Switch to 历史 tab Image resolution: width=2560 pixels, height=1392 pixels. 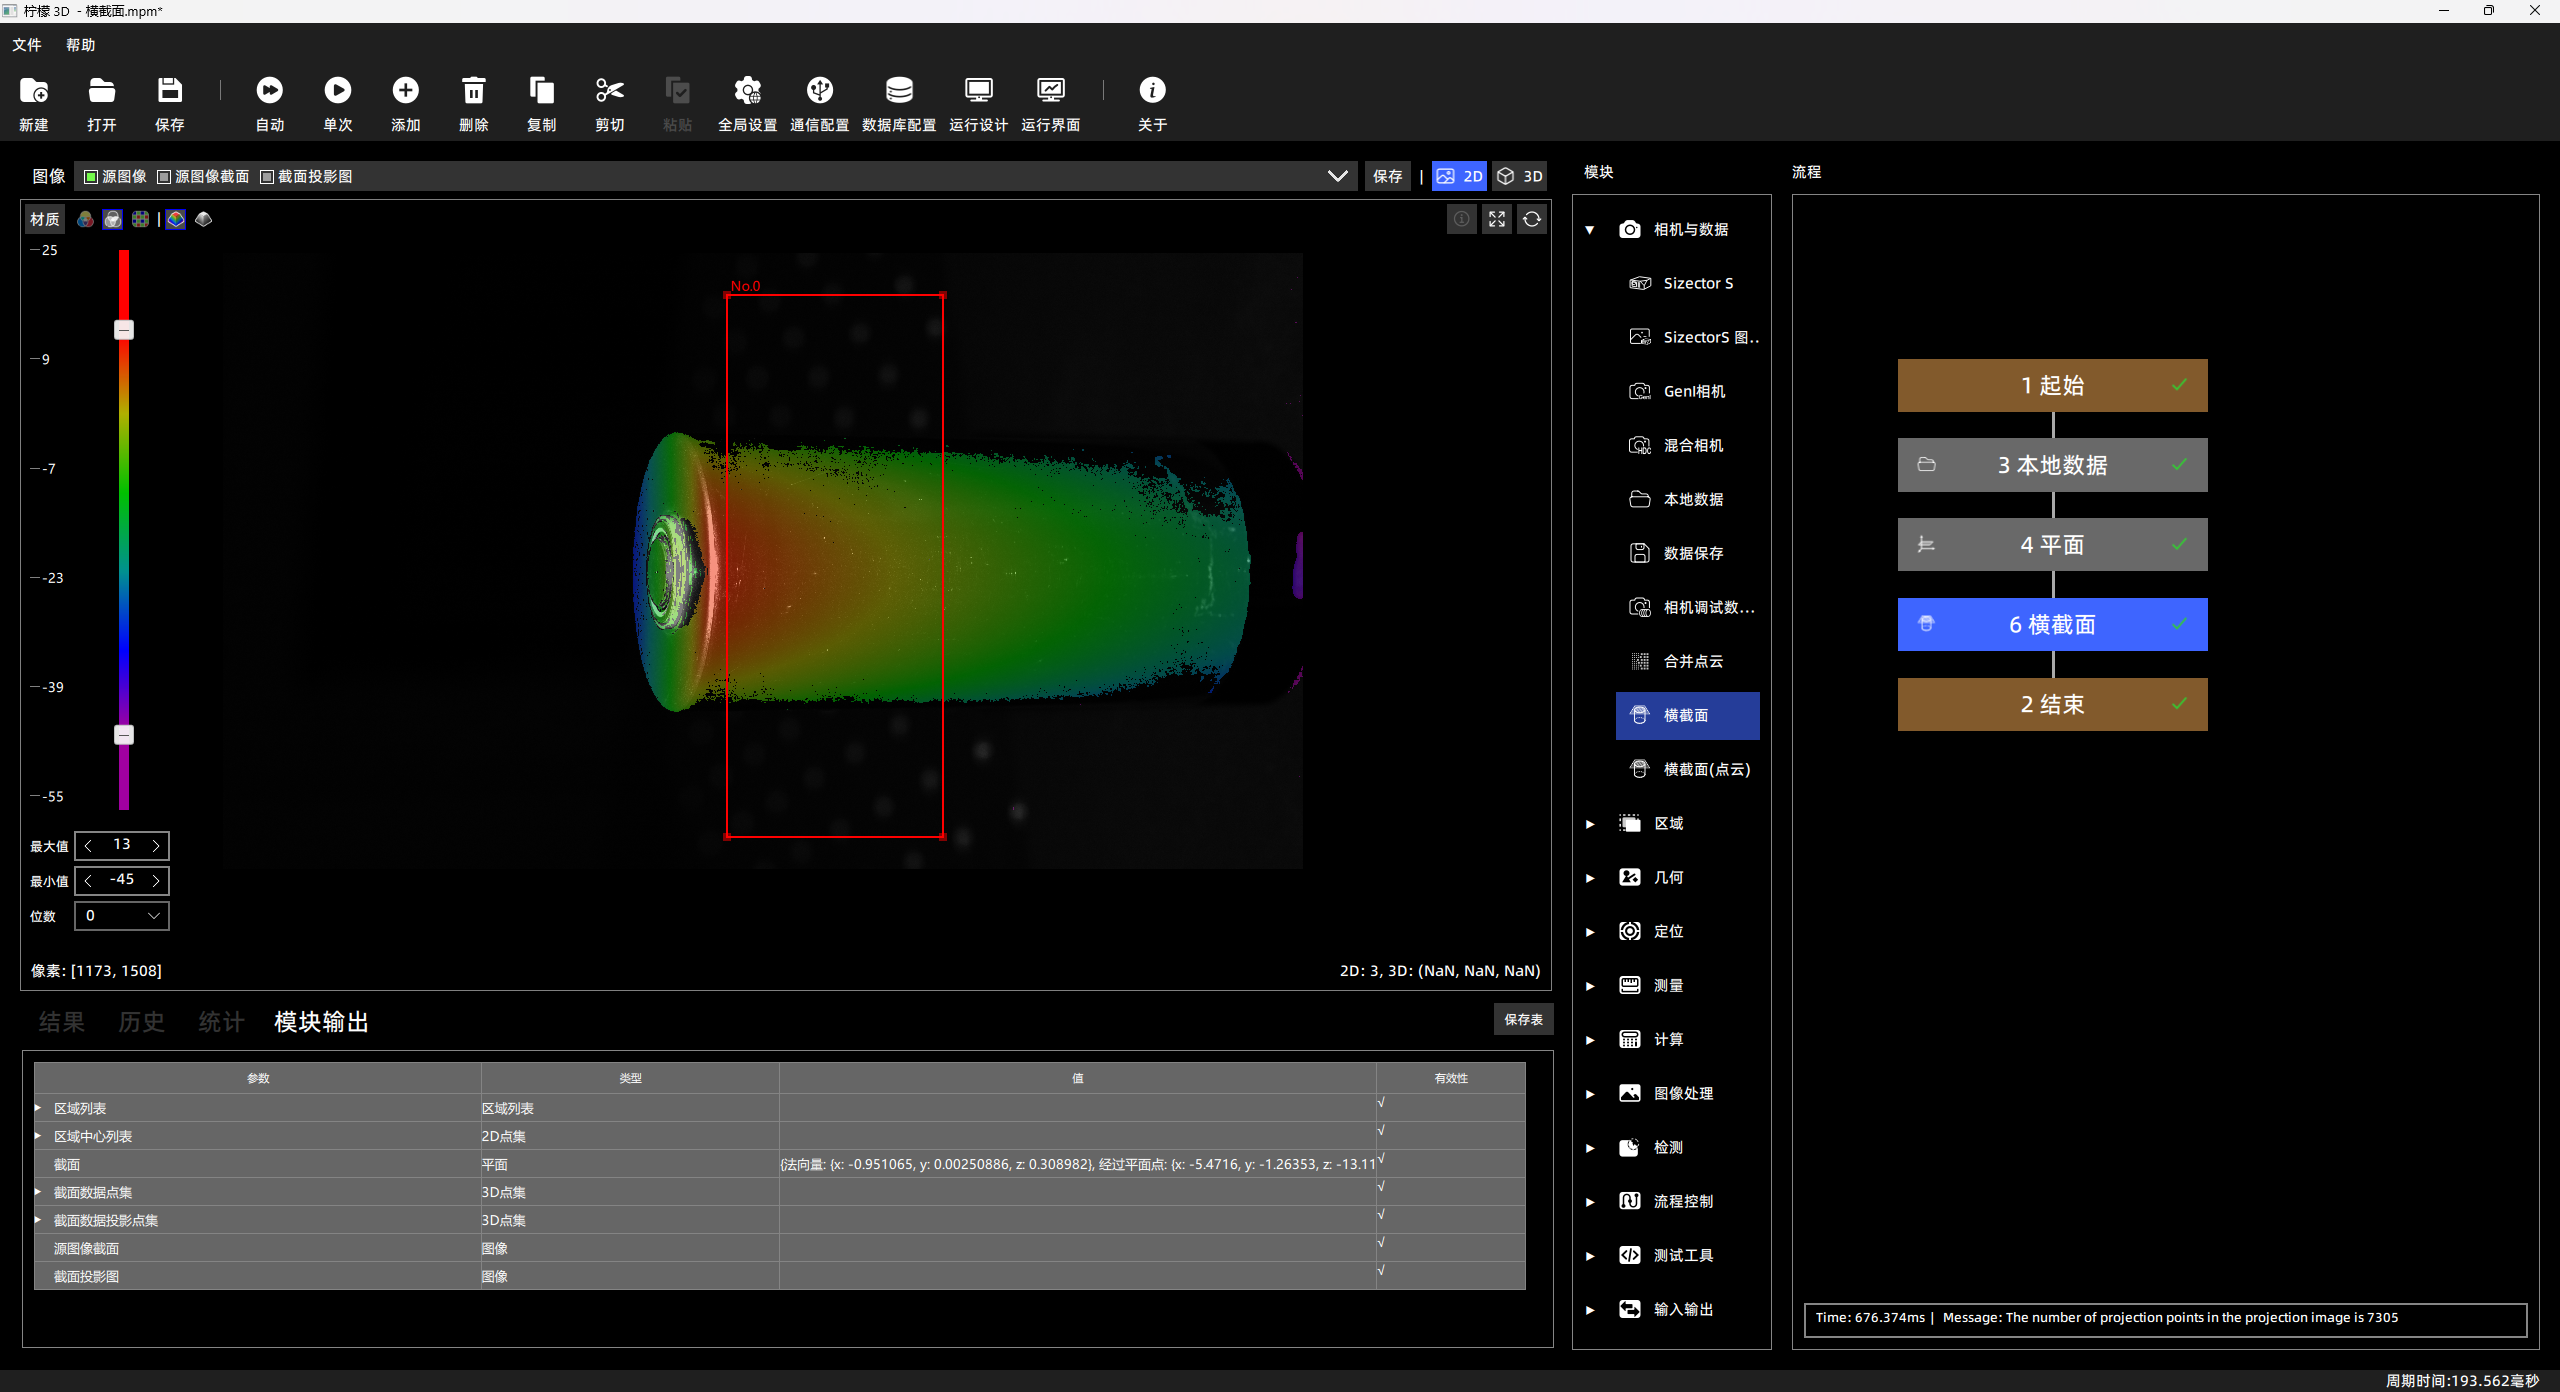tap(141, 1021)
